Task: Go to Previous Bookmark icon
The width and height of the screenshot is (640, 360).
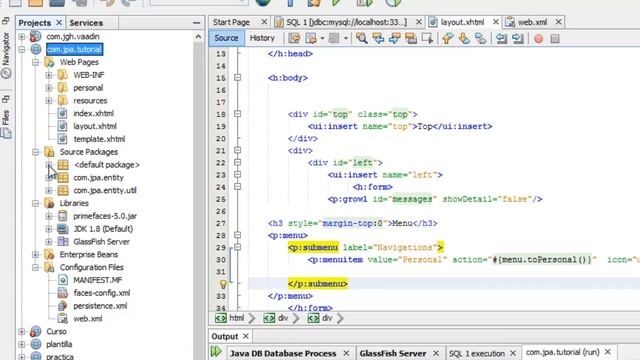Action: [x=448, y=38]
